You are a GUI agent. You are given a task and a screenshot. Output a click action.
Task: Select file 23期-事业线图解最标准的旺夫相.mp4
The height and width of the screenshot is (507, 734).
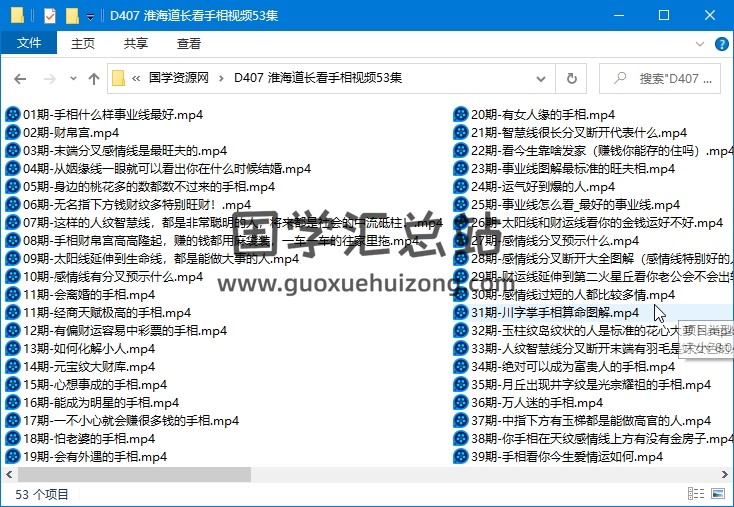[565, 169]
